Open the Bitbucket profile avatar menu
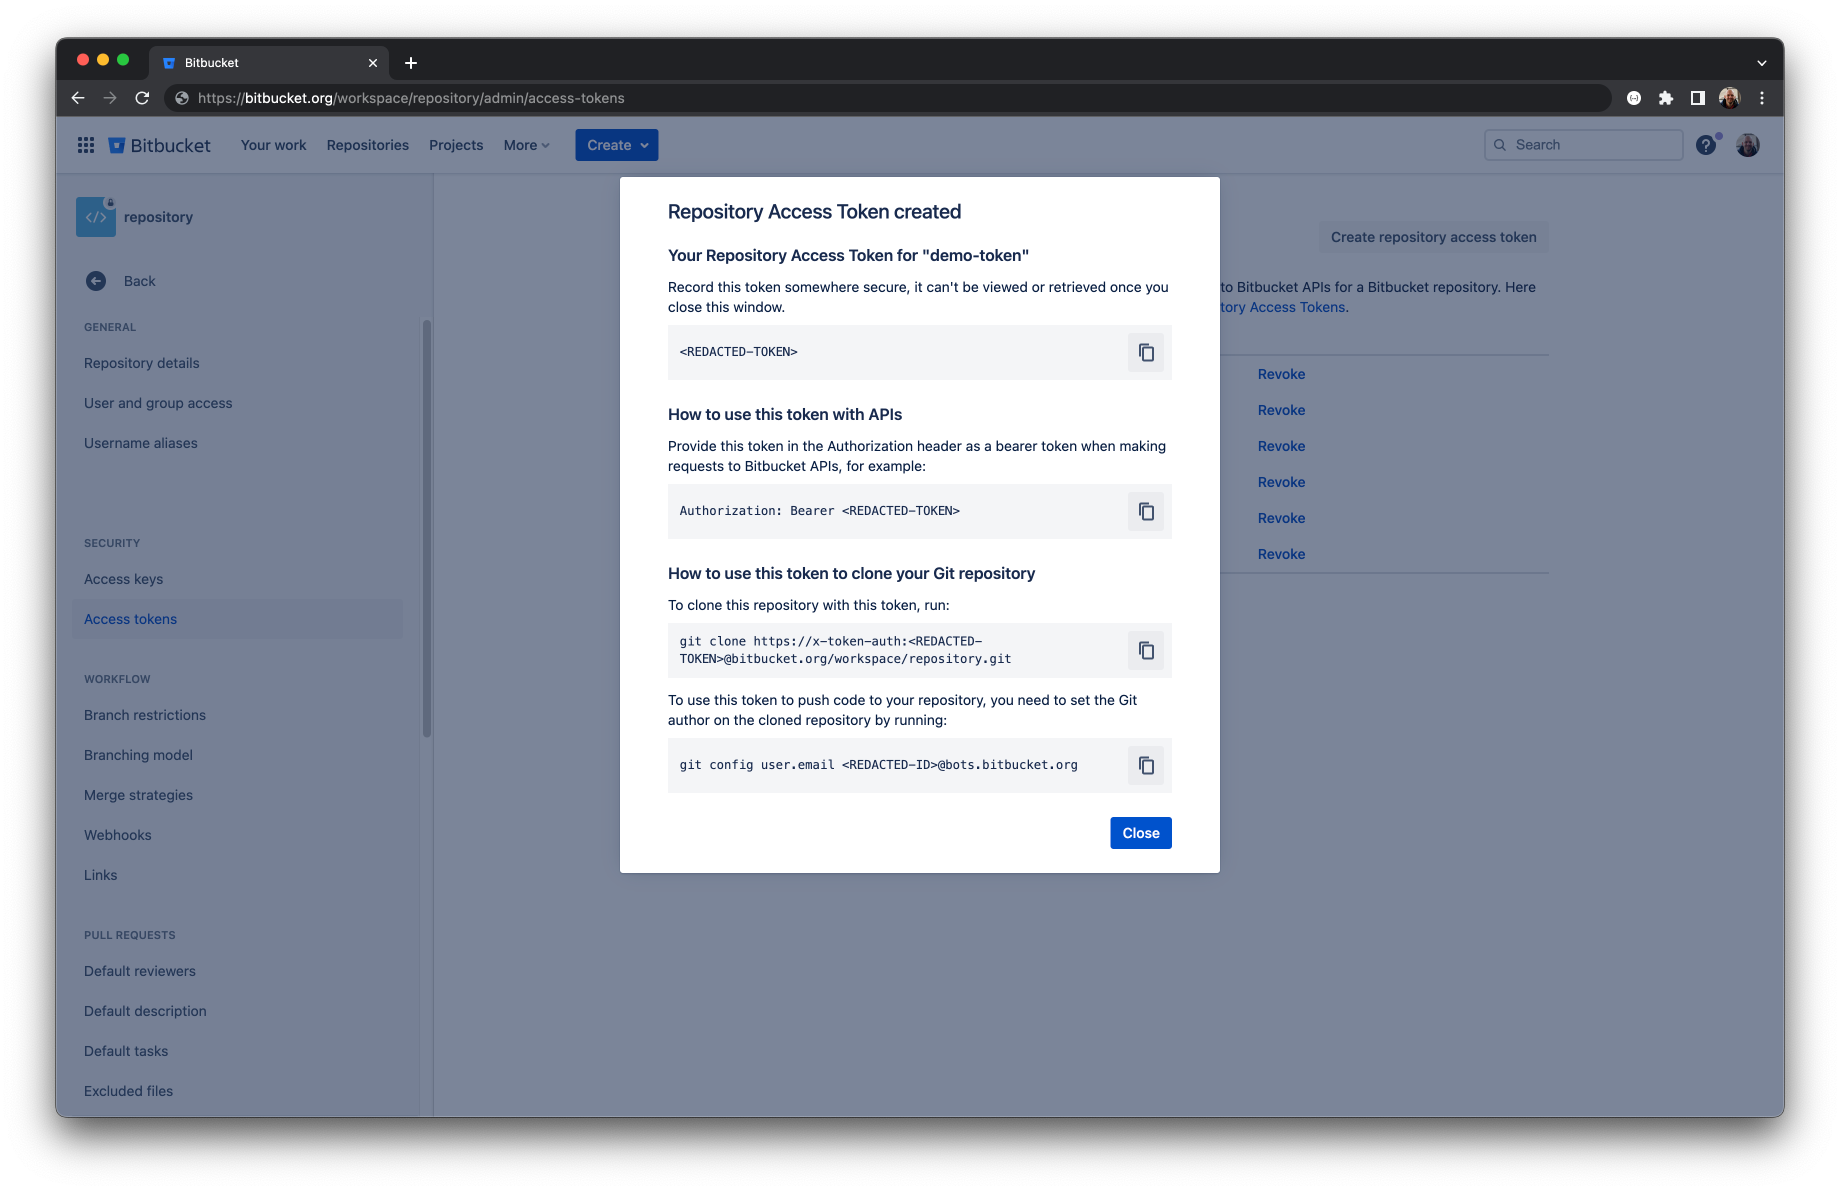The image size is (1840, 1191). pos(1748,145)
